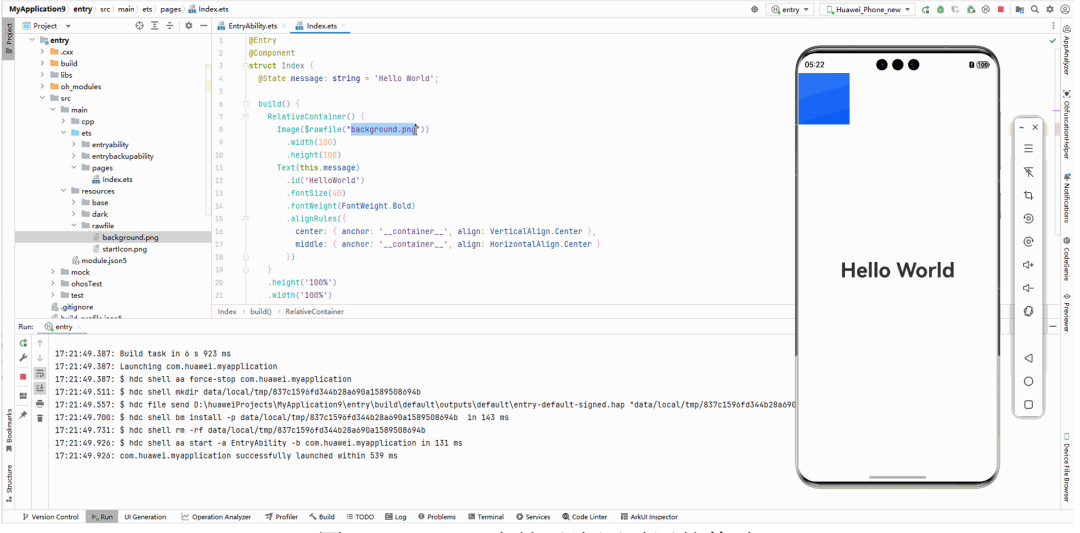Open the entry run configuration dropdown

(790, 9)
